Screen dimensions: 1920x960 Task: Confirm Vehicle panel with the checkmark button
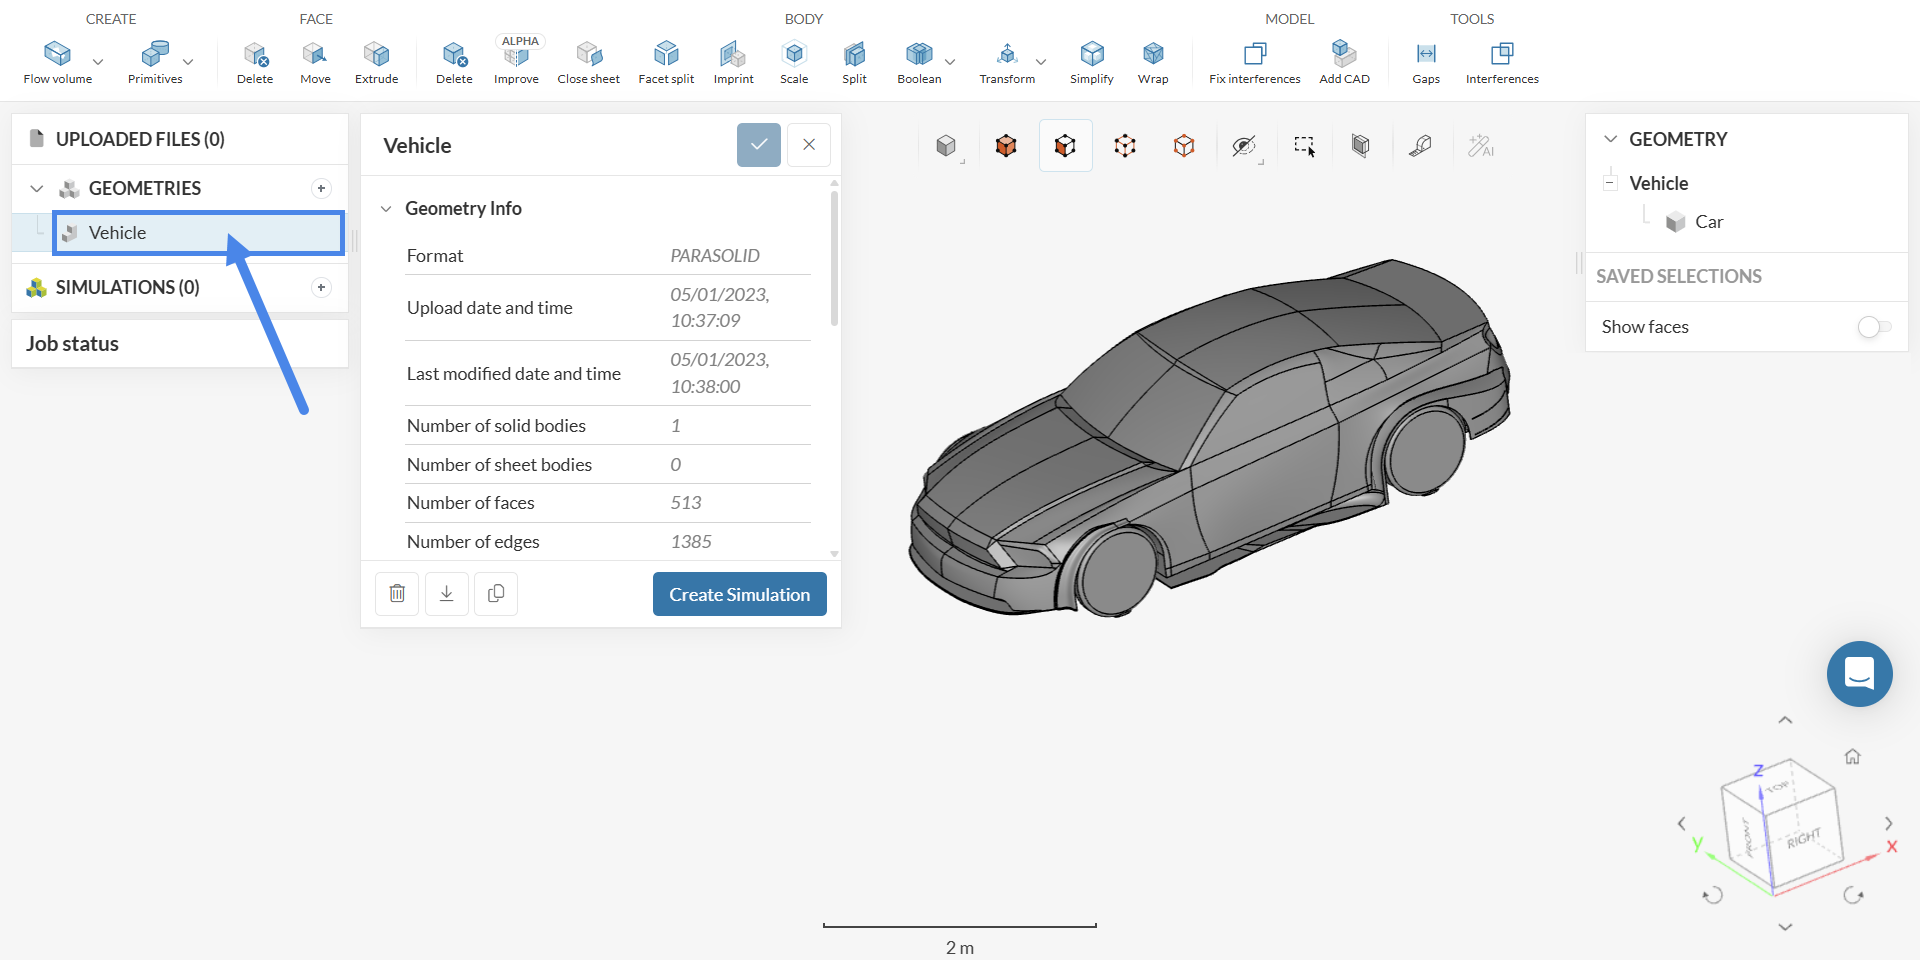pyautogui.click(x=759, y=145)
